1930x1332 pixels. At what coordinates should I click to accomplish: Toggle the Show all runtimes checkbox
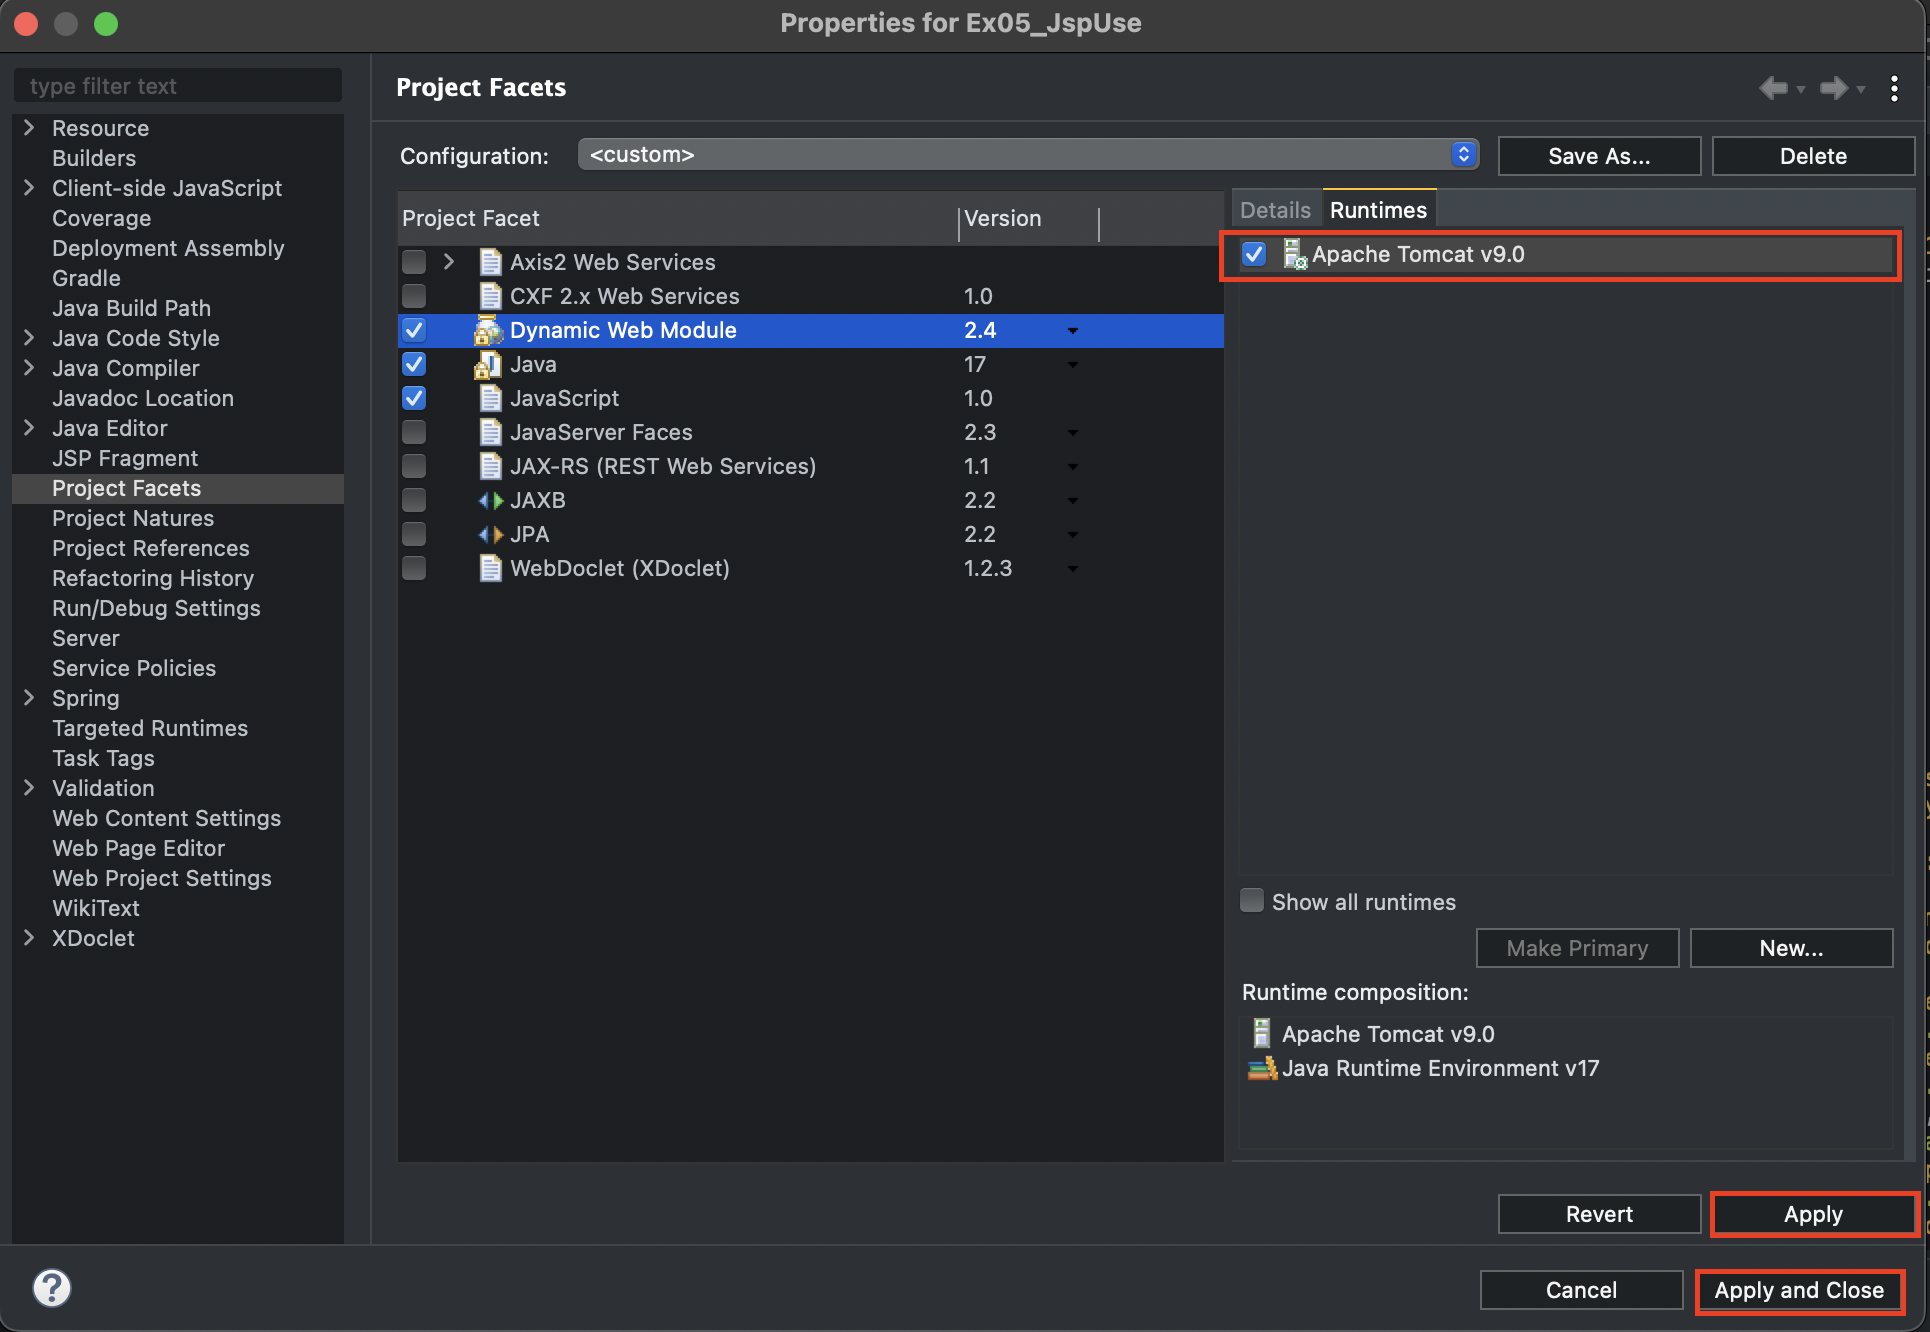click(1252, 900)
